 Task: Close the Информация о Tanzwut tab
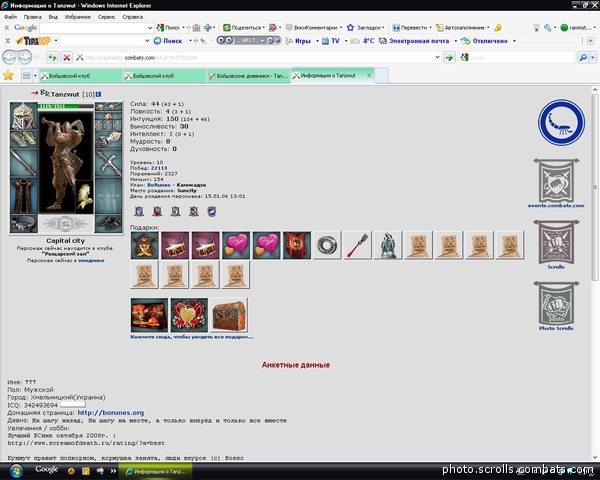(x=369, y=75)
